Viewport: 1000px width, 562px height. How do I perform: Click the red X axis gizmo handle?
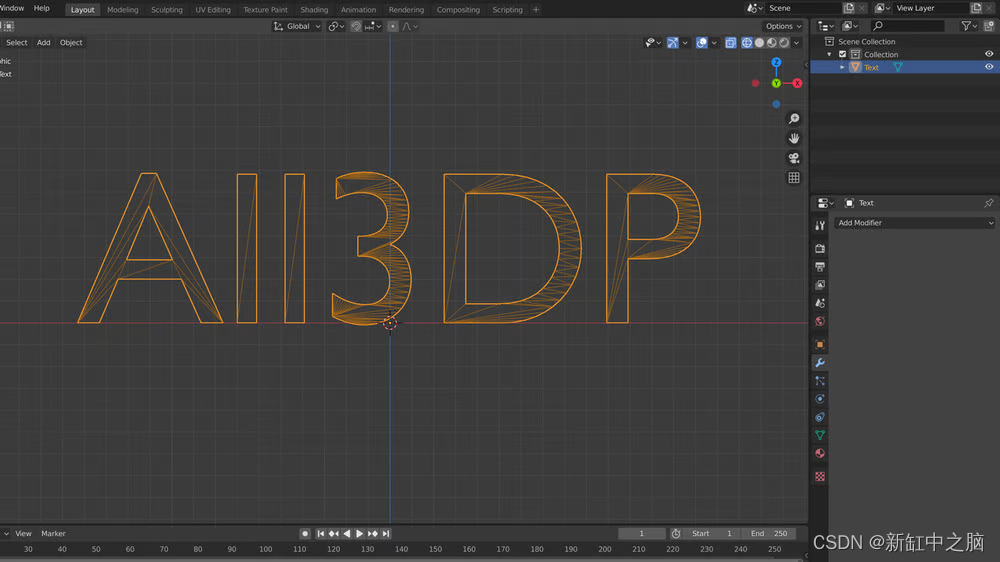797,84
